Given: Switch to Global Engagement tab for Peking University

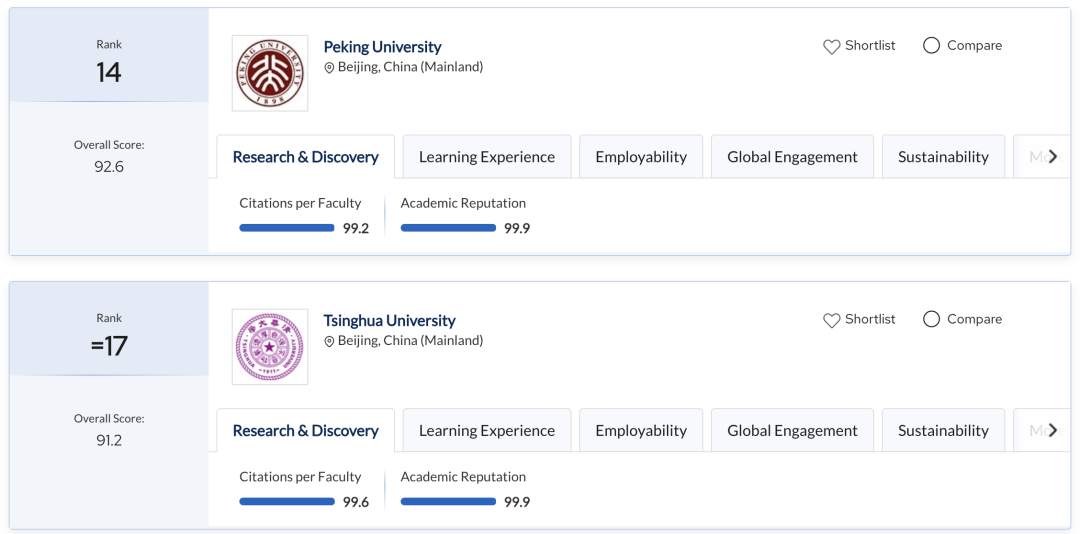Looking at the screenshot, I should coord(792,156).
